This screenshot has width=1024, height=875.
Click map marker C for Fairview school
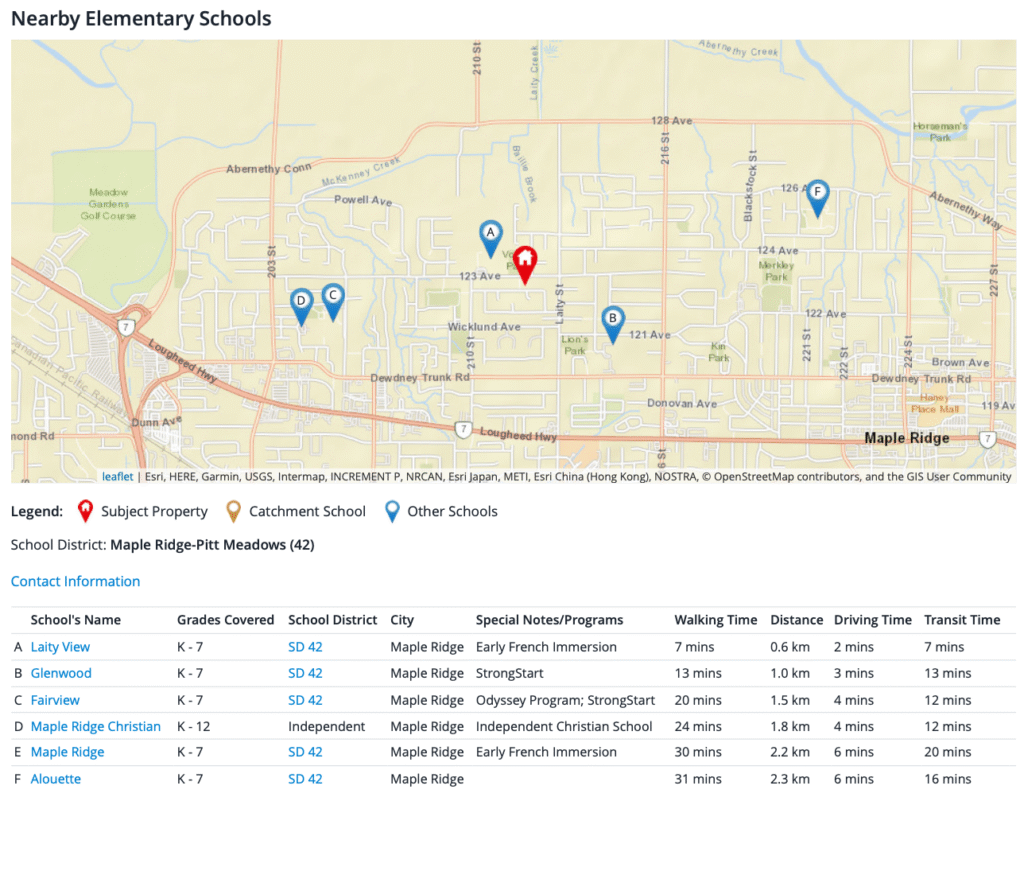(333, 299)
